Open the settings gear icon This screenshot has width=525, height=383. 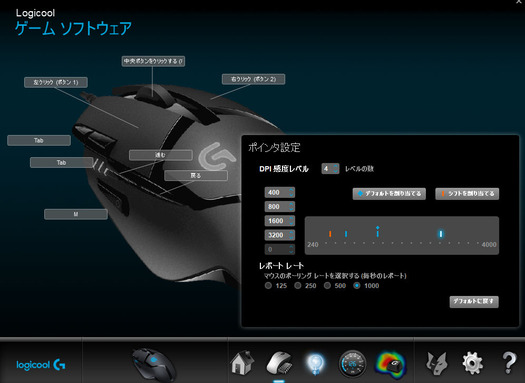[472, 363]
